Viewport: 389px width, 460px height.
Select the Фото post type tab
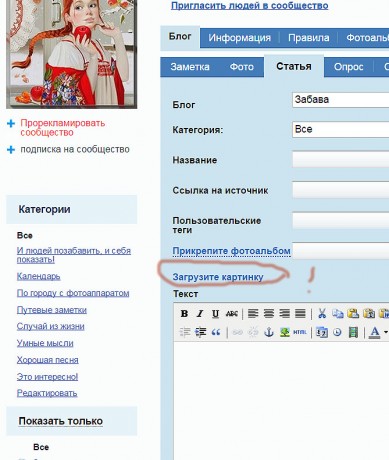coord(242,67)
